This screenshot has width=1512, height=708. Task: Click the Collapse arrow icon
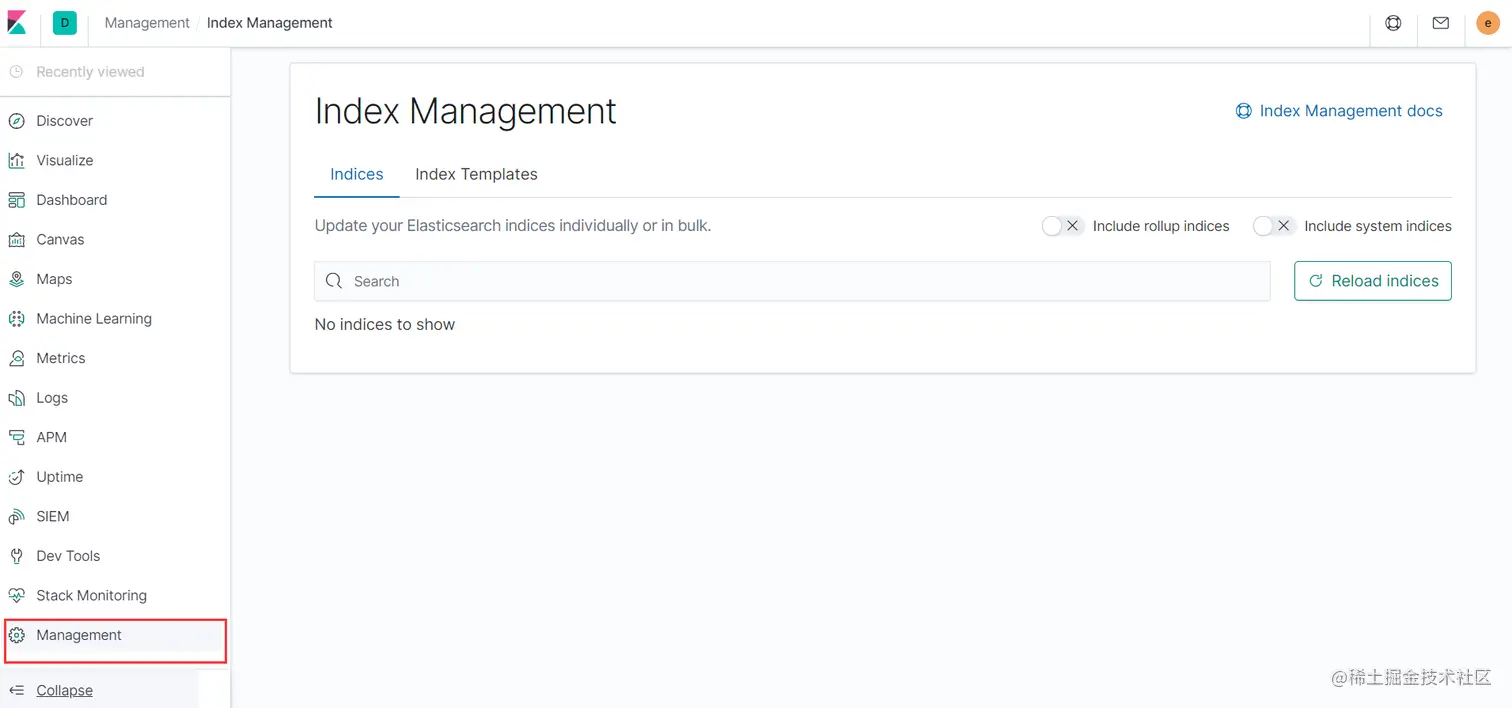(x=16, y=690)
